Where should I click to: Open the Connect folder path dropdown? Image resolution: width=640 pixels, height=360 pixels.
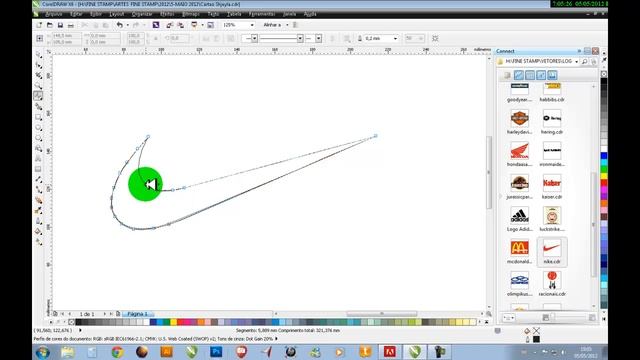pyautogui.click(x=576, y=62)
